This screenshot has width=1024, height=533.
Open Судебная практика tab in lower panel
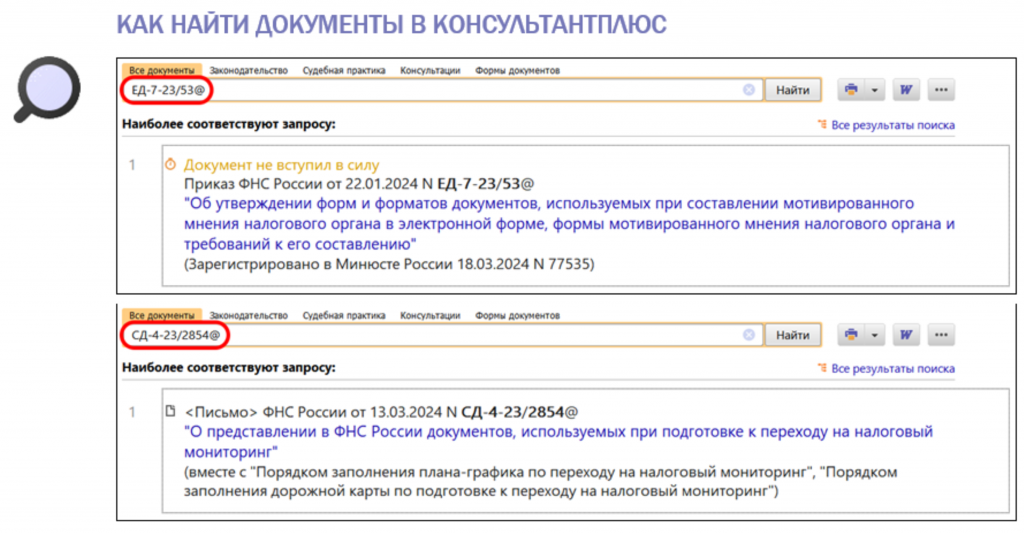click(x=344, y=315)
